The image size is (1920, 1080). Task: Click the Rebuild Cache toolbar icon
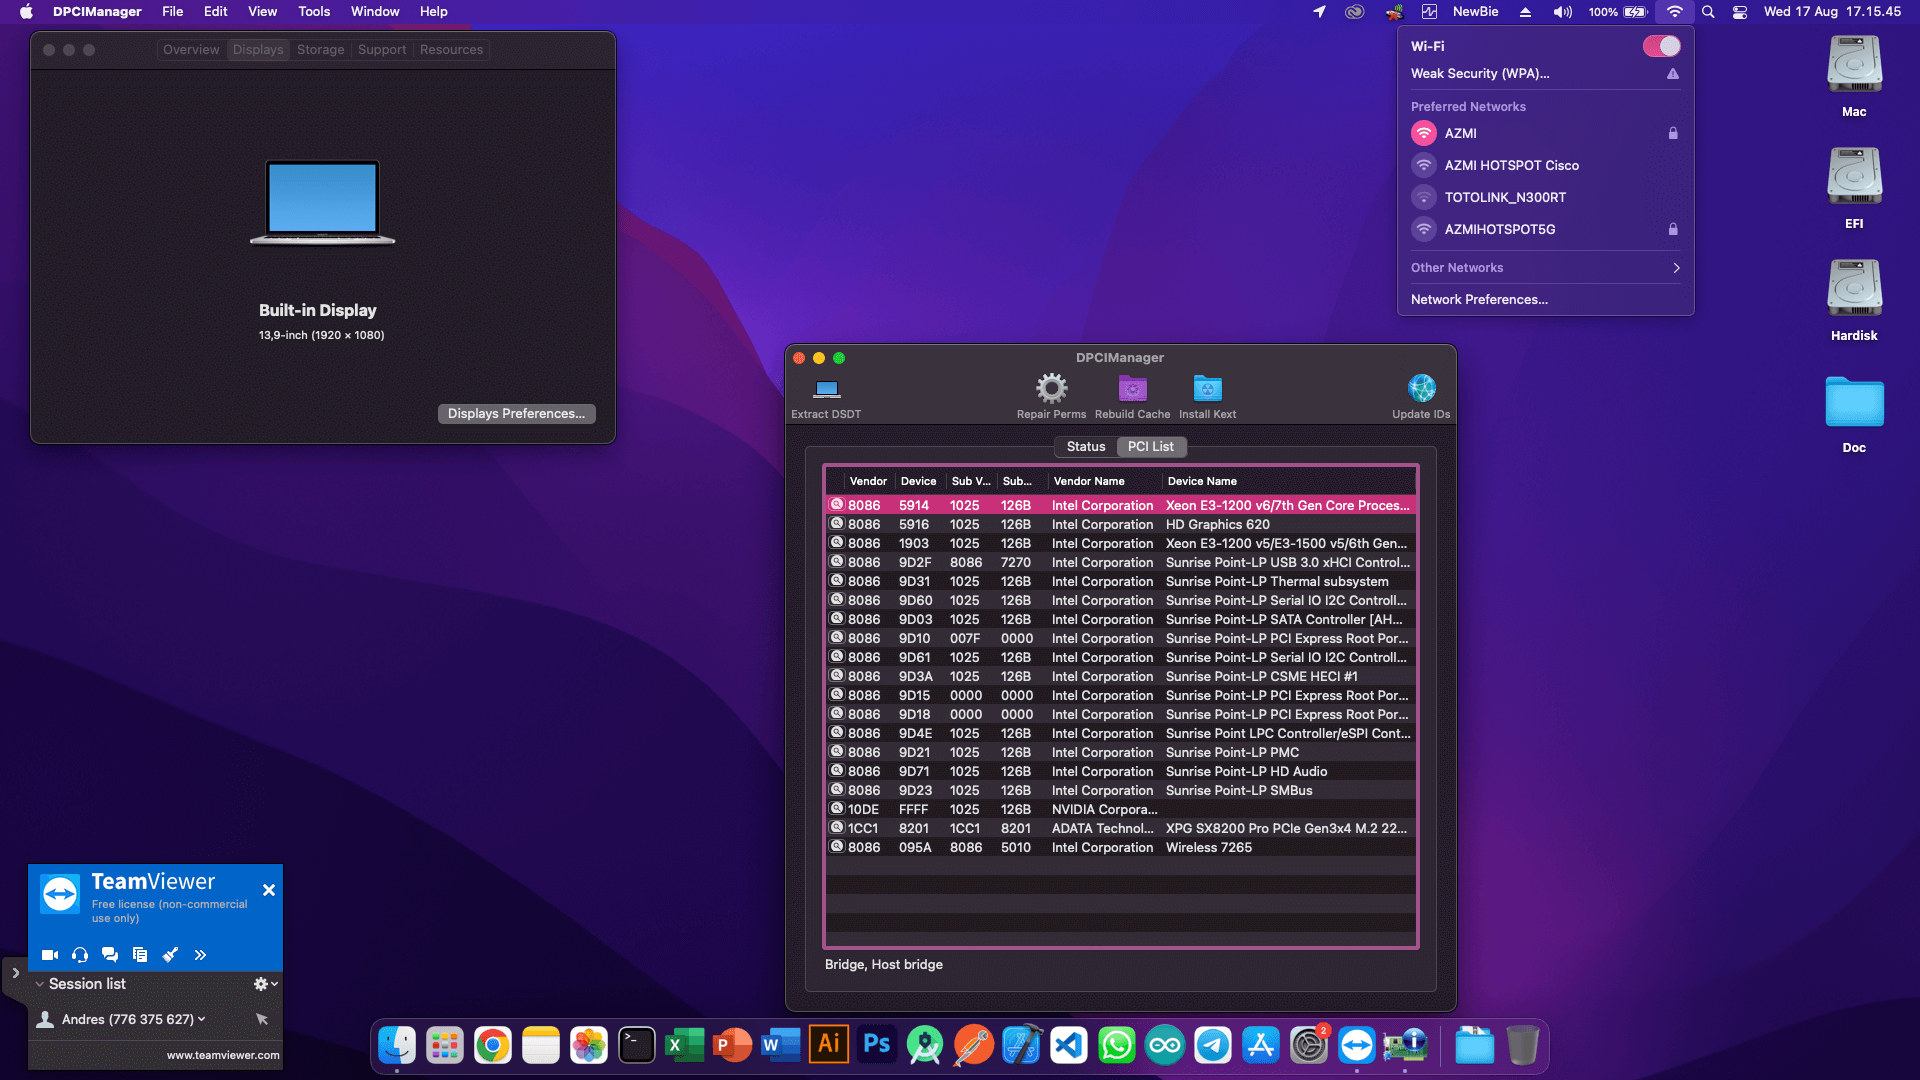[x=1132, y=388]
